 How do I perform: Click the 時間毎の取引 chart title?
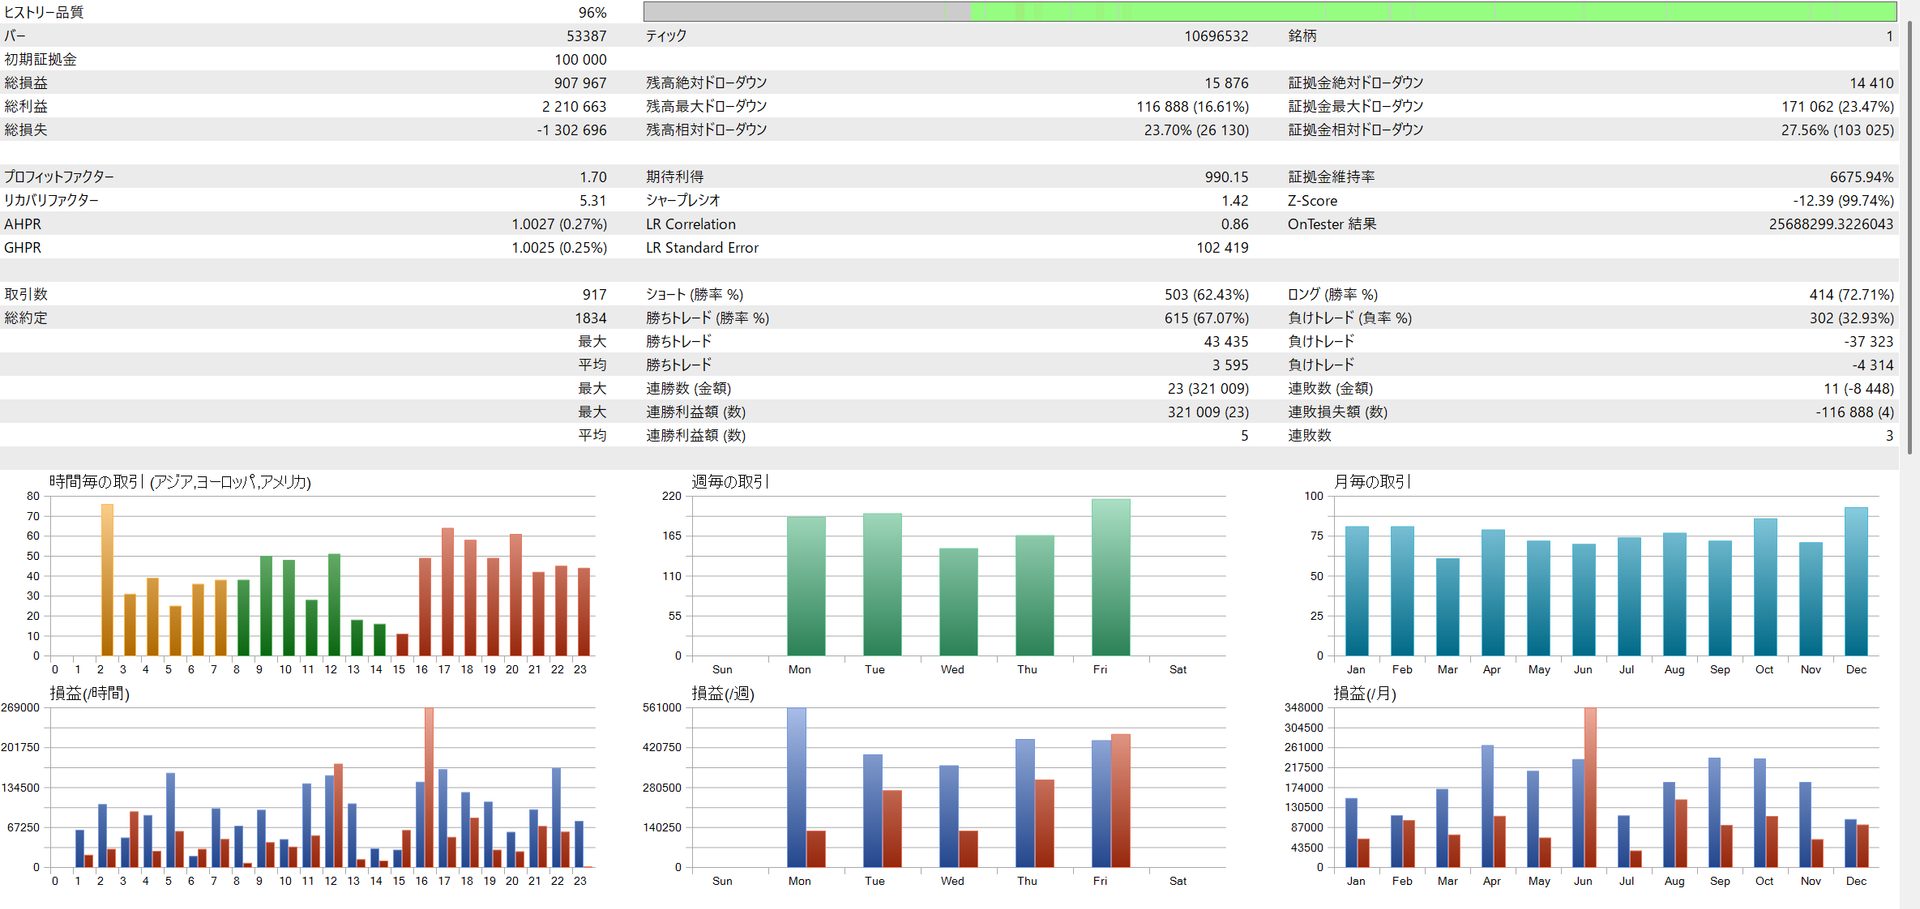[180, 482]
